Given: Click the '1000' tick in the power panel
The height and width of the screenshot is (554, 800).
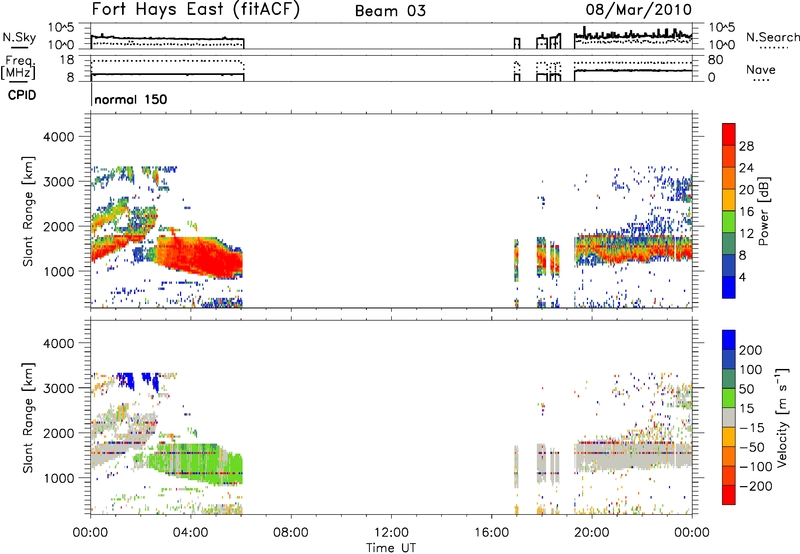Looking at the screenshot, I should pyautogui.click(x=58, y=271).
